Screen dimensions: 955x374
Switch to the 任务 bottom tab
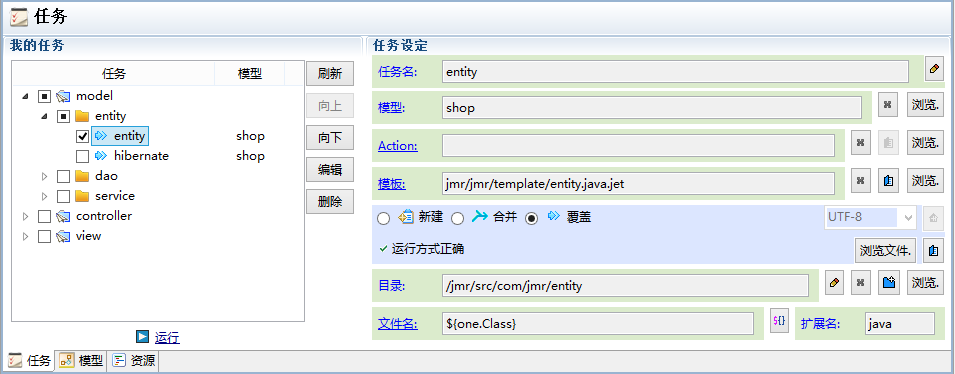pos(30,361)
